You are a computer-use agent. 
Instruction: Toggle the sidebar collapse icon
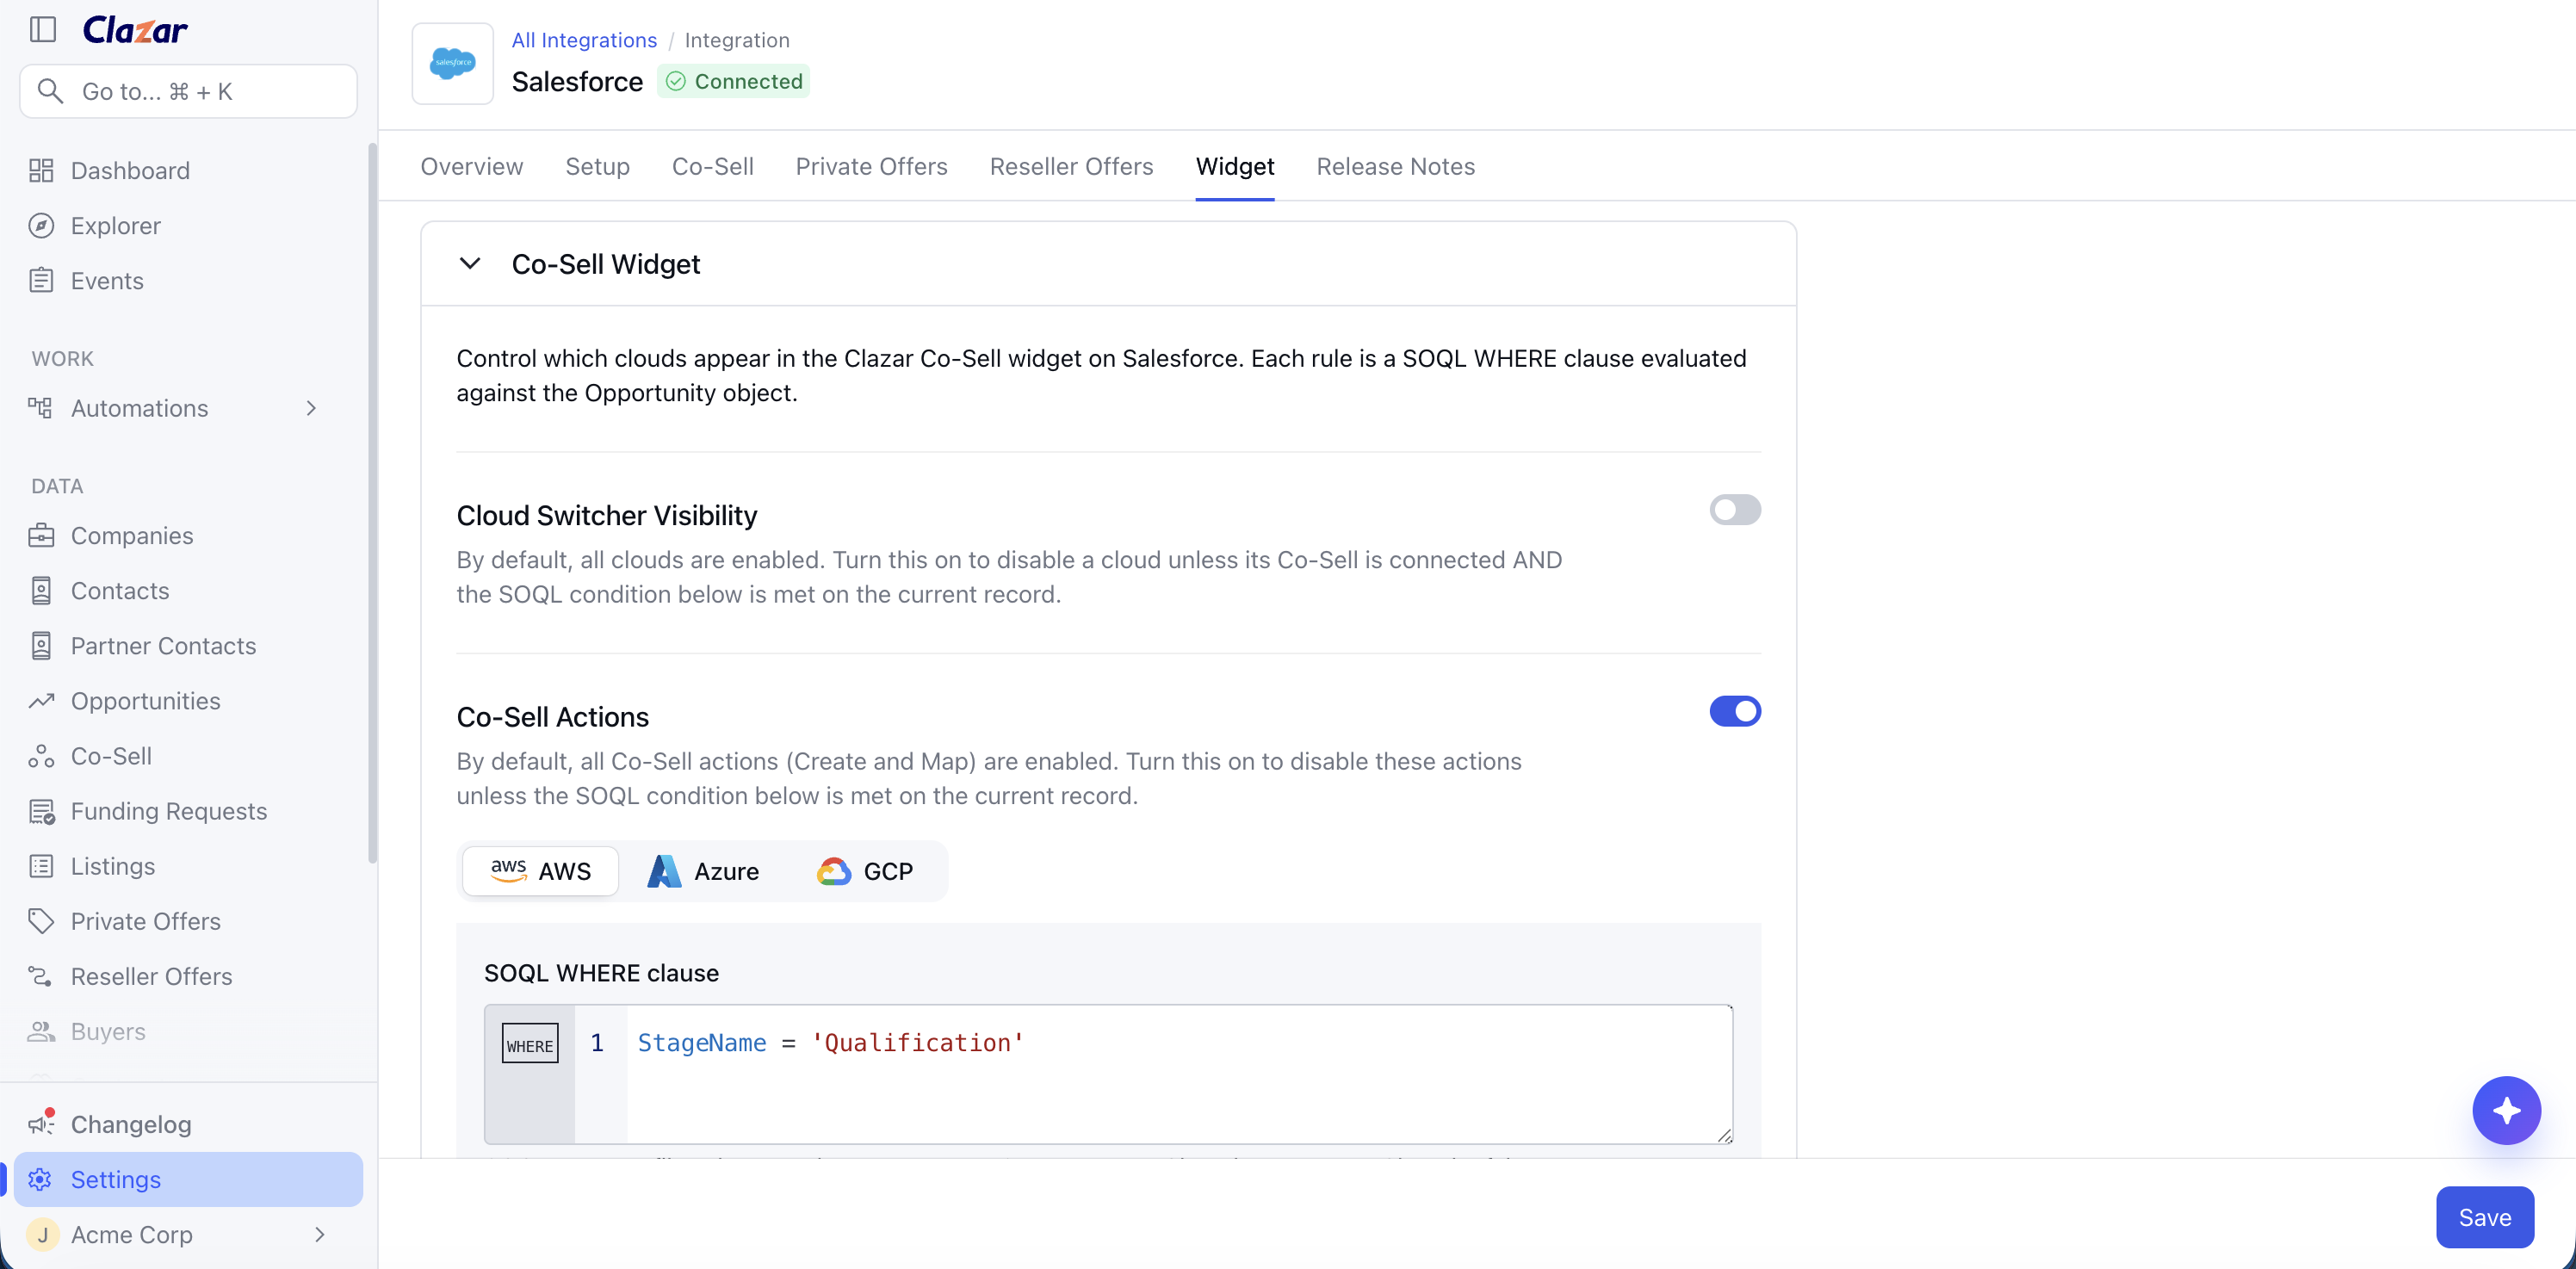tap(43, 30)
